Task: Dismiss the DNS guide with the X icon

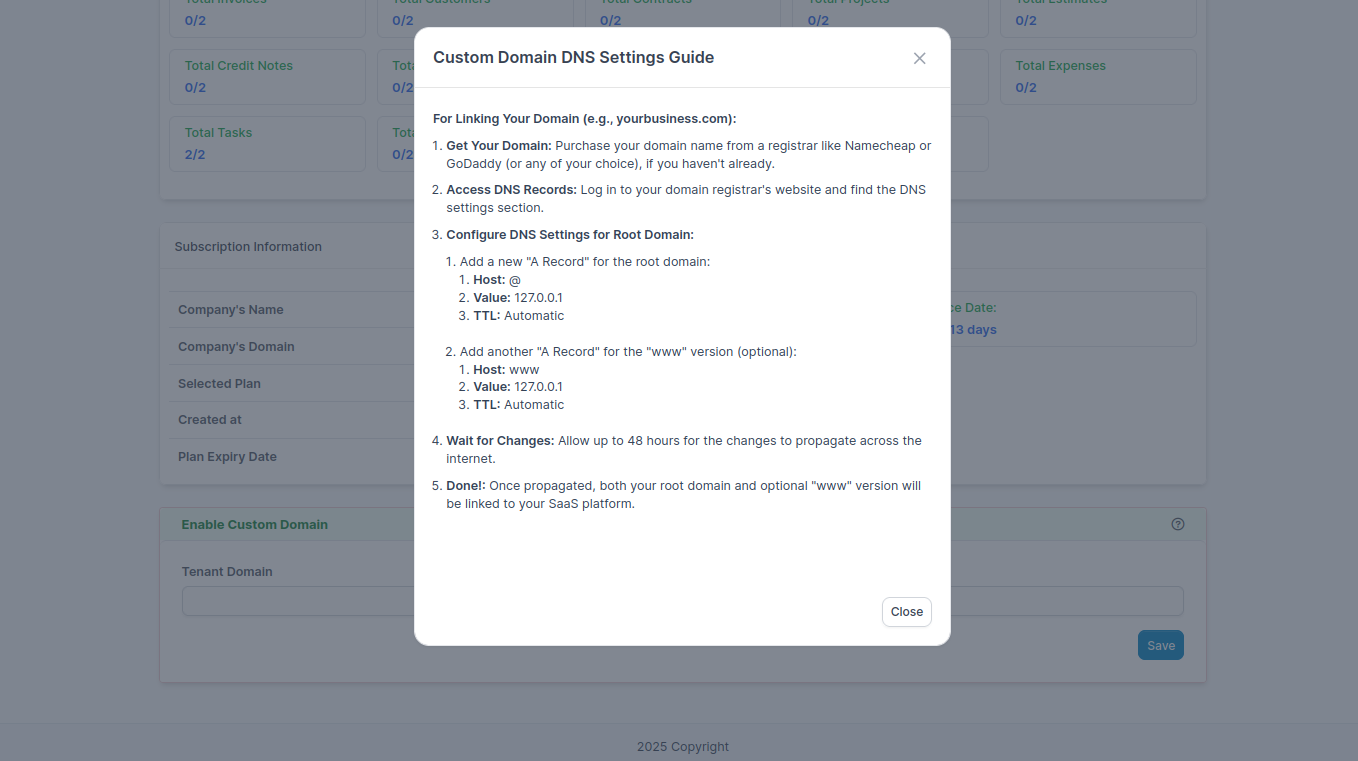Action: [919, 58]
